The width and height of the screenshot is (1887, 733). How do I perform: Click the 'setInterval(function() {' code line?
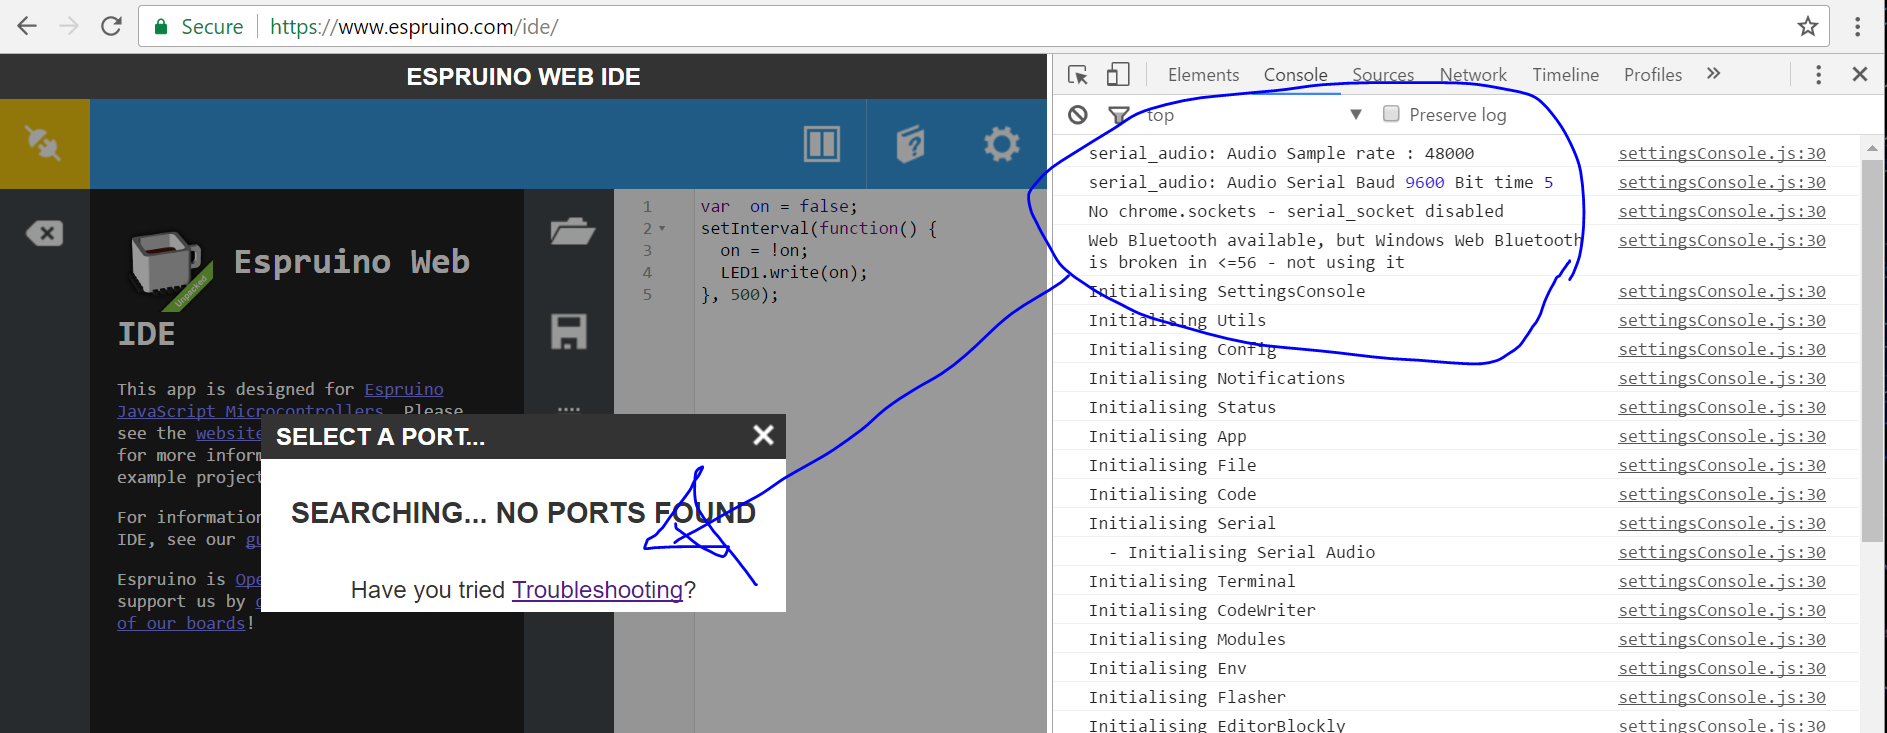pyautogui.click(x=819, y=228)
